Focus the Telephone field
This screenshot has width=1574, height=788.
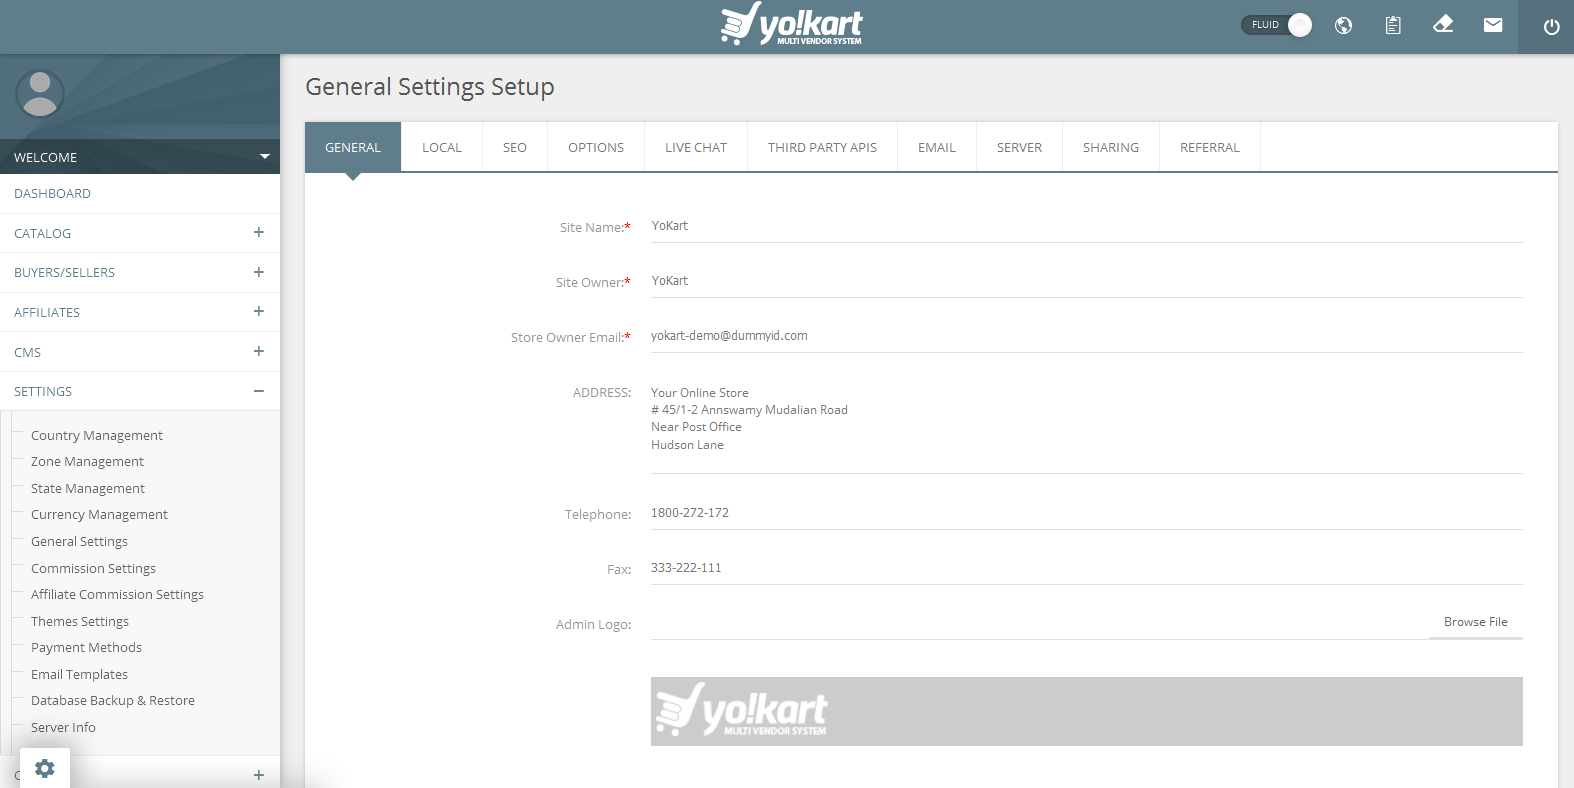tap(1086, 513)
